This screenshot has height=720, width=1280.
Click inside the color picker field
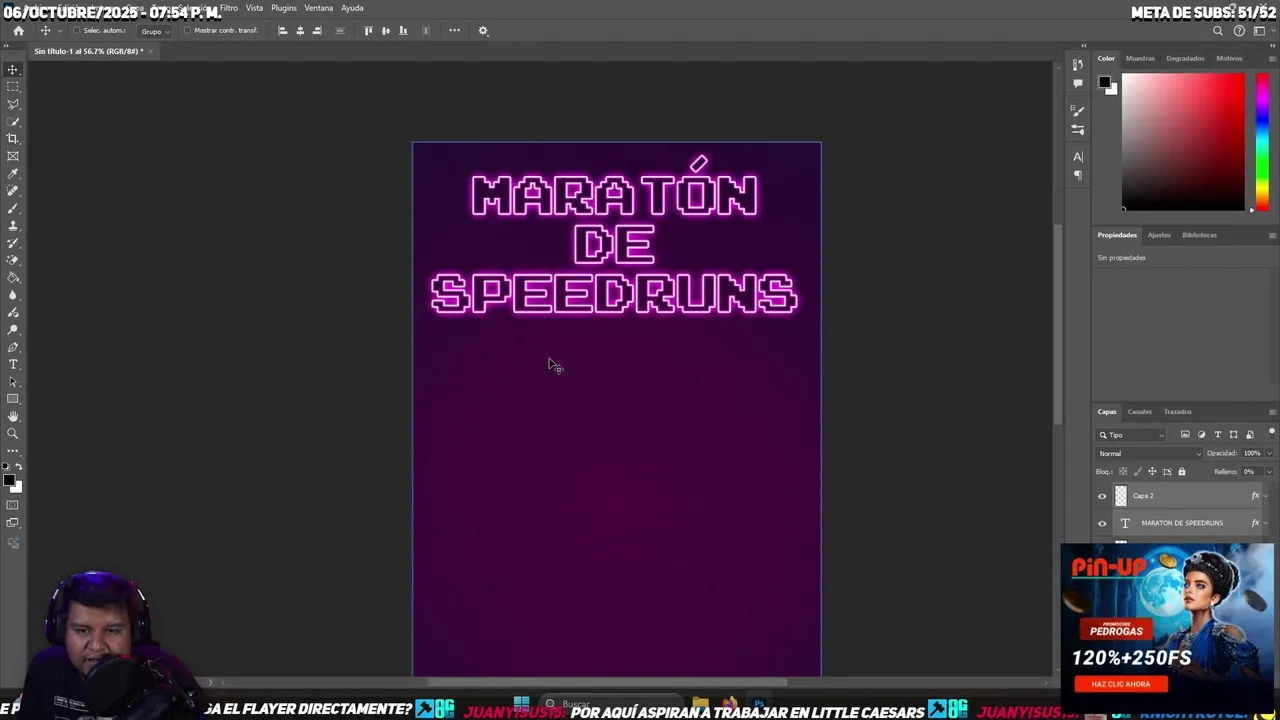click(1183, 142)
